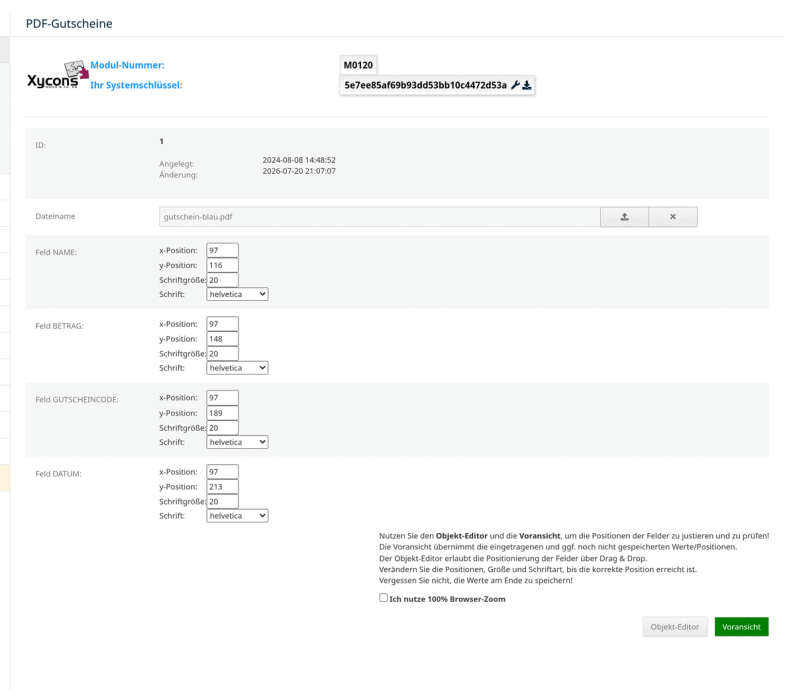Click y-Position field with value 189
The image size is (795, 700).
(x=222, y=413)
